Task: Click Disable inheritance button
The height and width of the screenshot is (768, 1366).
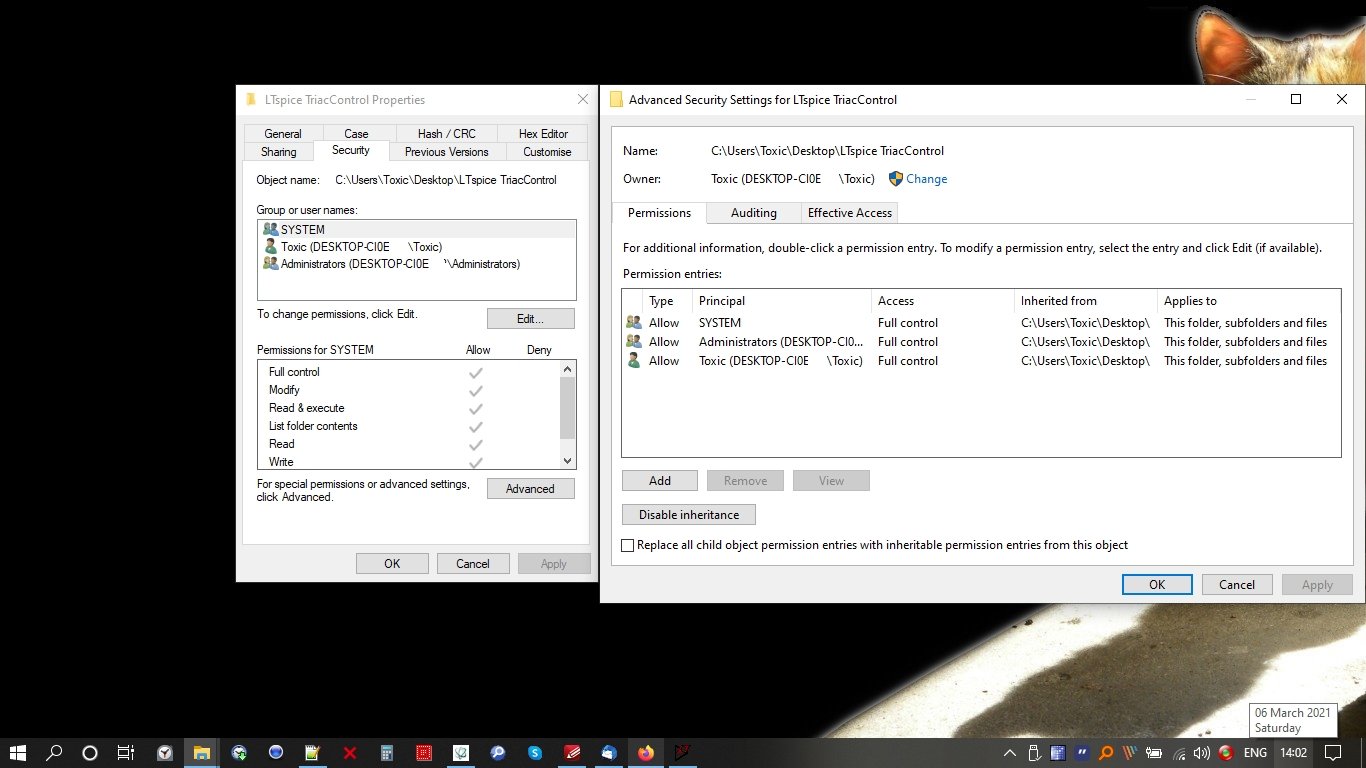Action: [x=689, y=515]
